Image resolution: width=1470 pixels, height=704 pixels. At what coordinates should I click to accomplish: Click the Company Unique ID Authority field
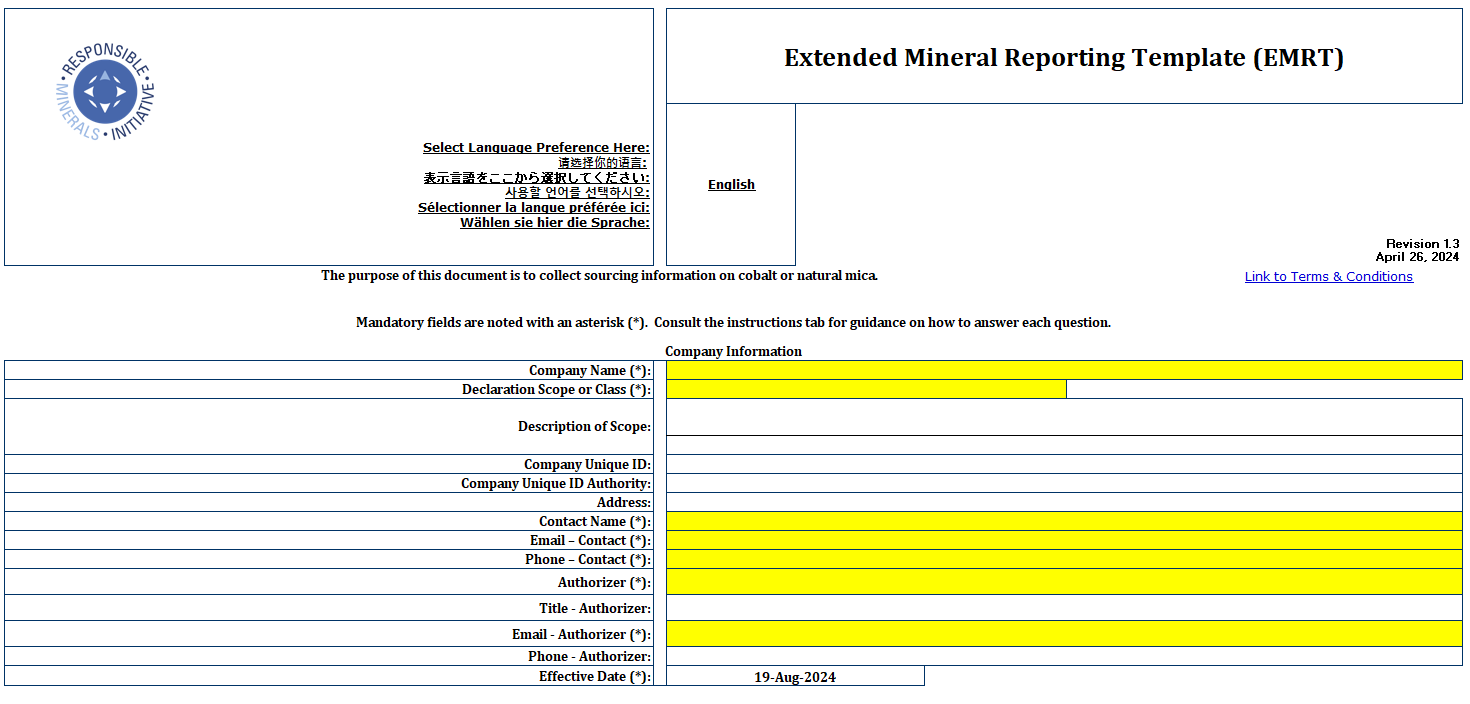pyautogui.click(x=1060, y=483)
